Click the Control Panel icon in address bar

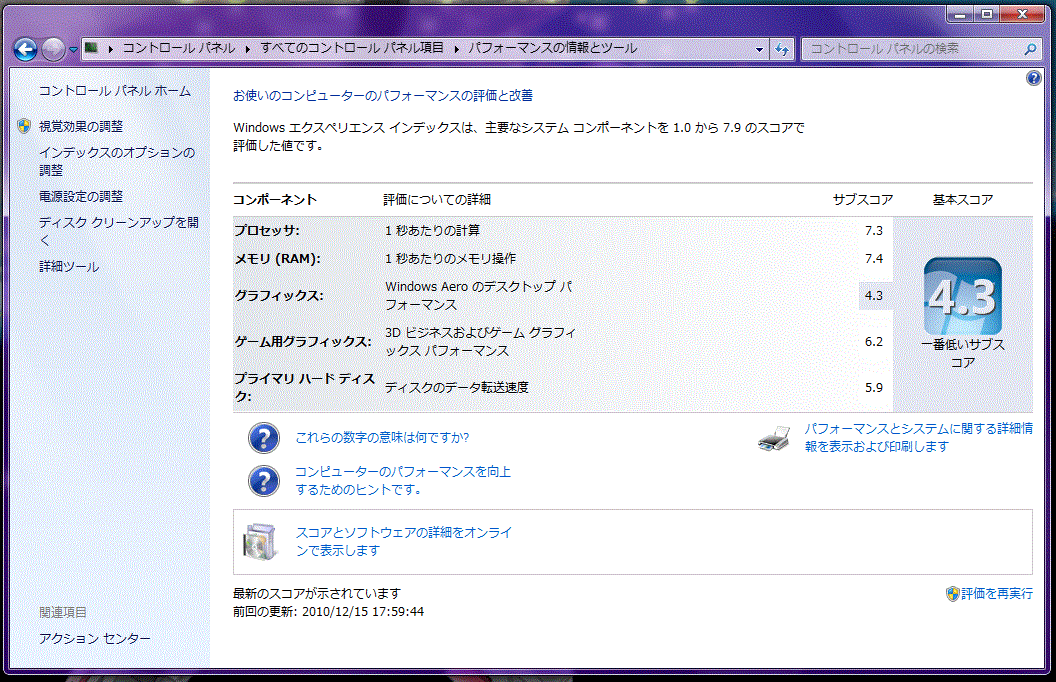91,48
